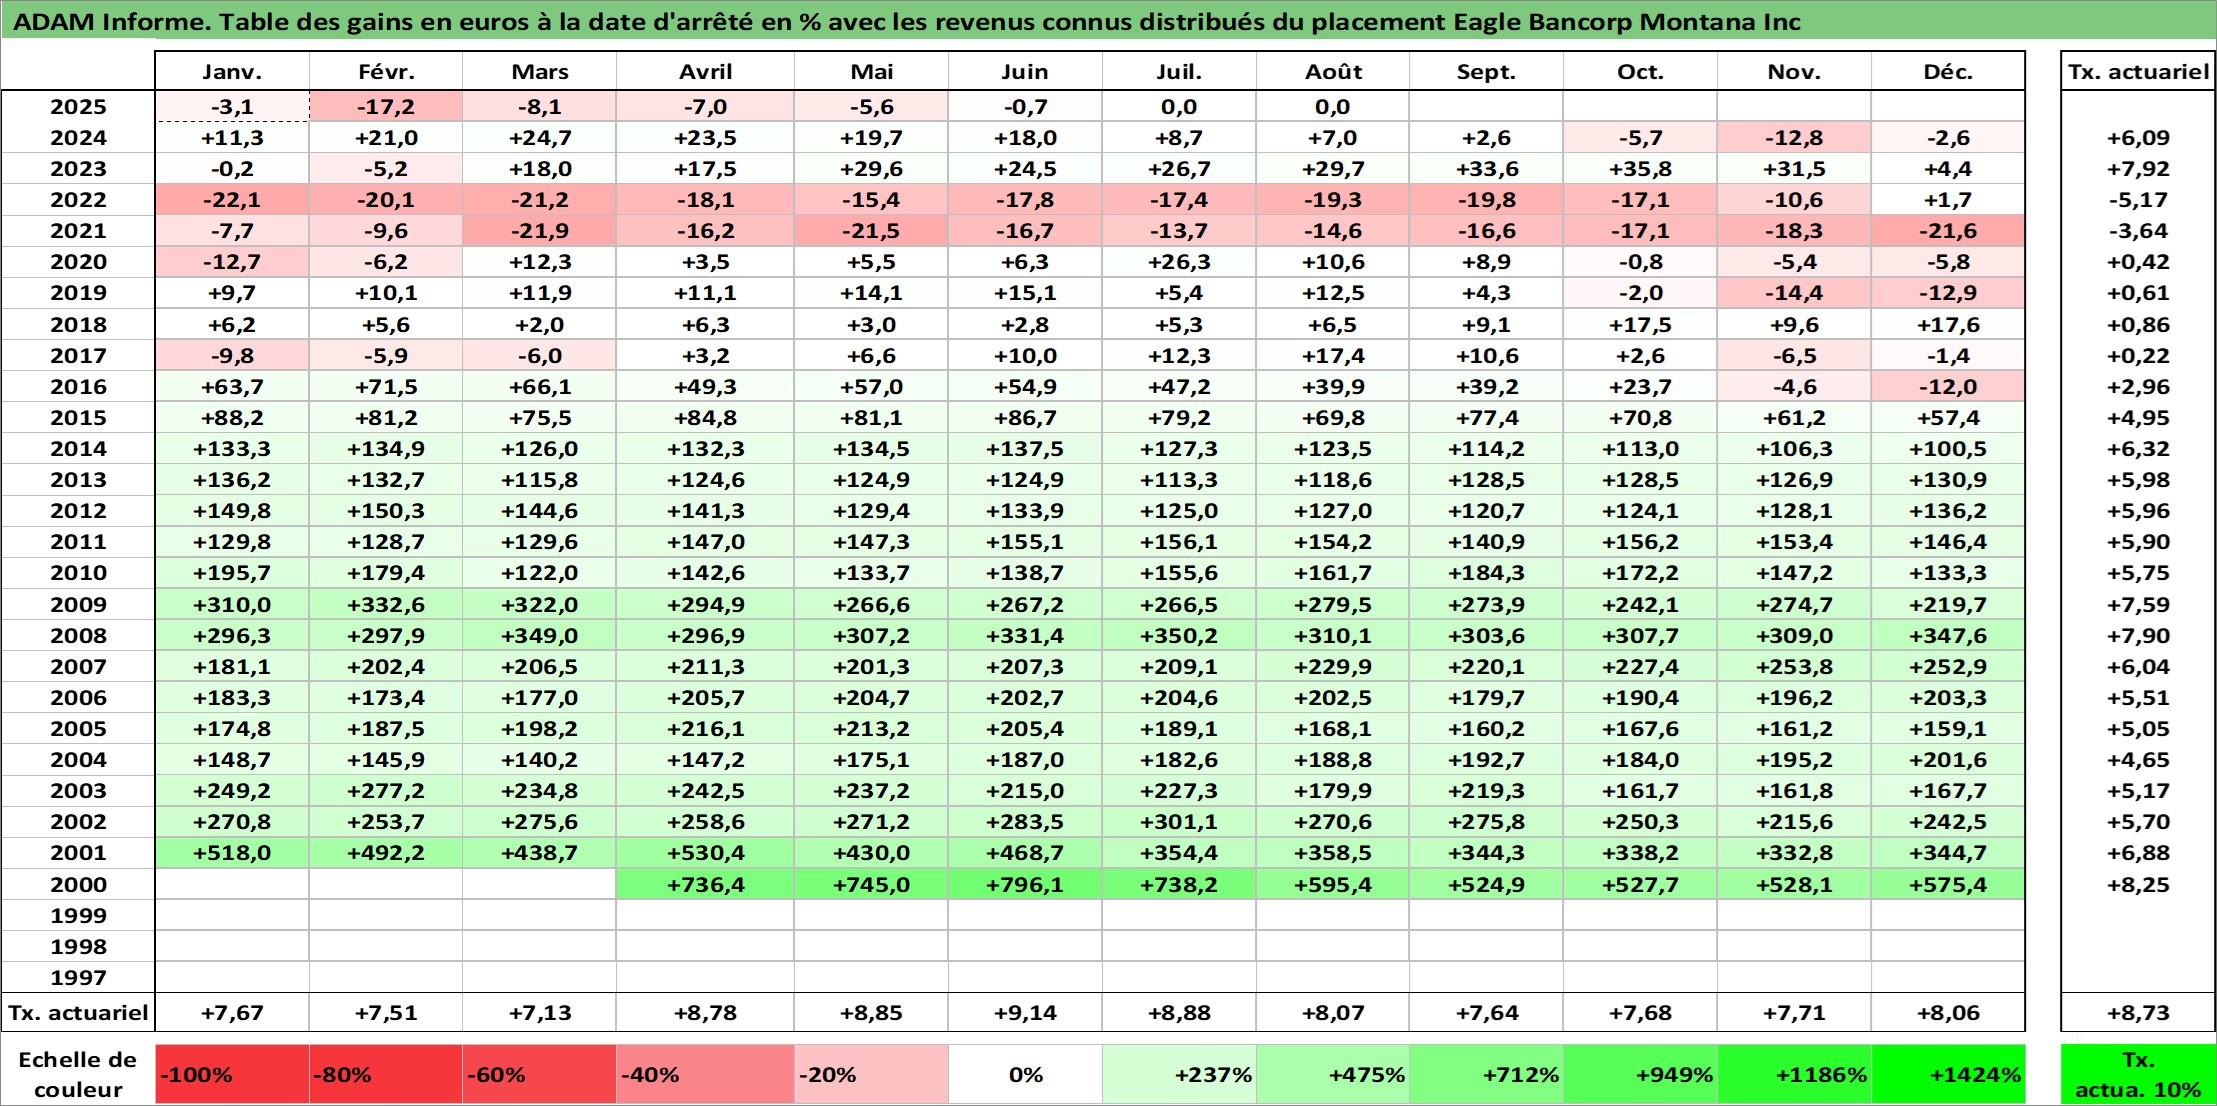
Task: Click the Juin column header
Action: coord(1025,71)
